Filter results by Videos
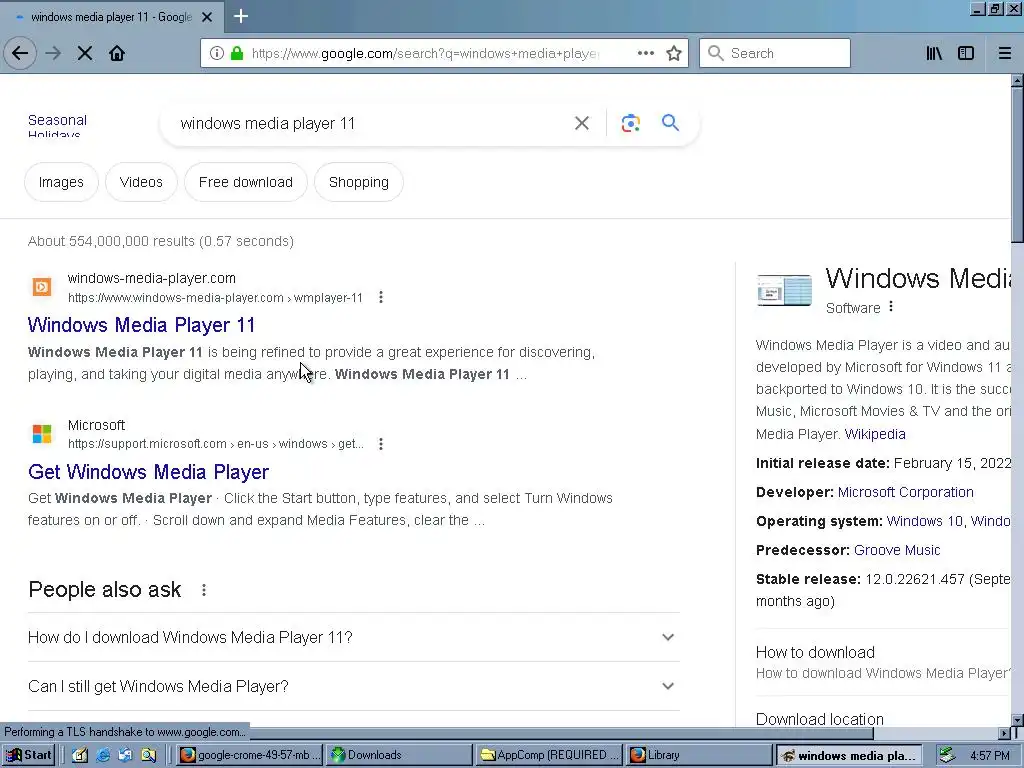The image size is (1024, 768). tap(141, 182)
